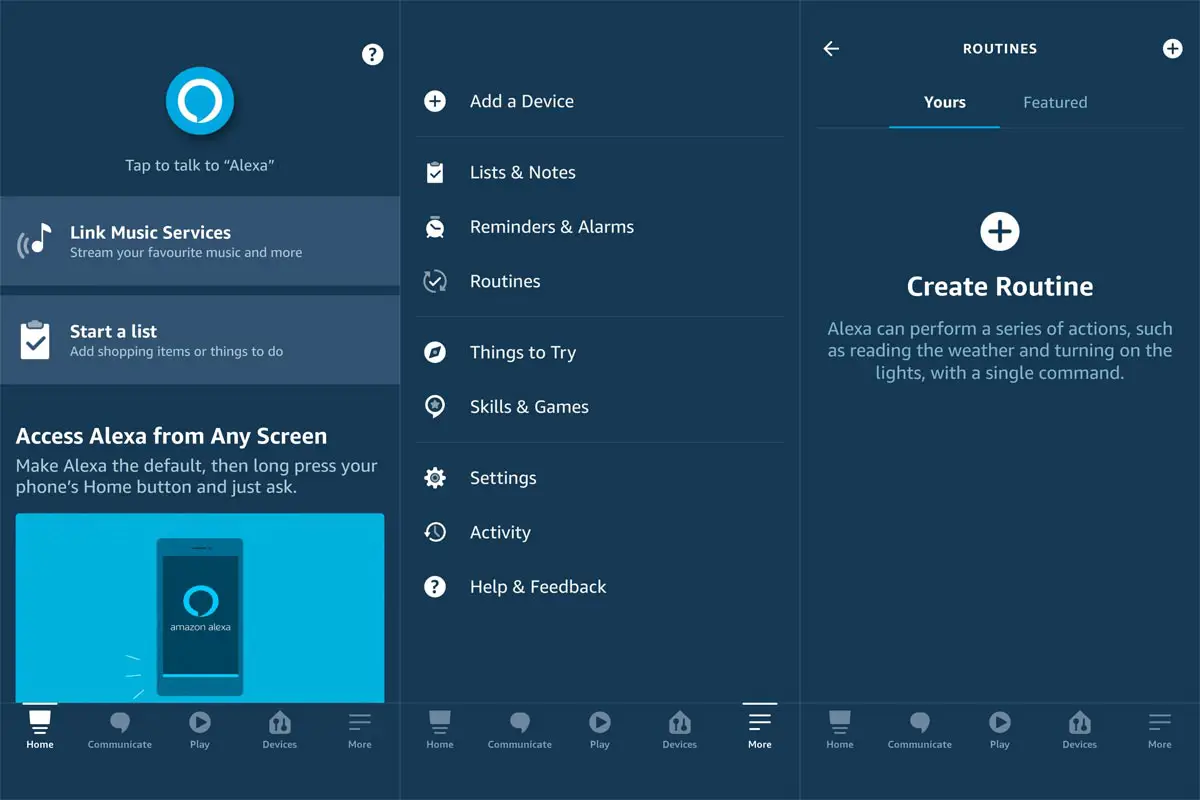Select the Home tab on the first screen
The image size is (1200, 800).
(40, 729)
